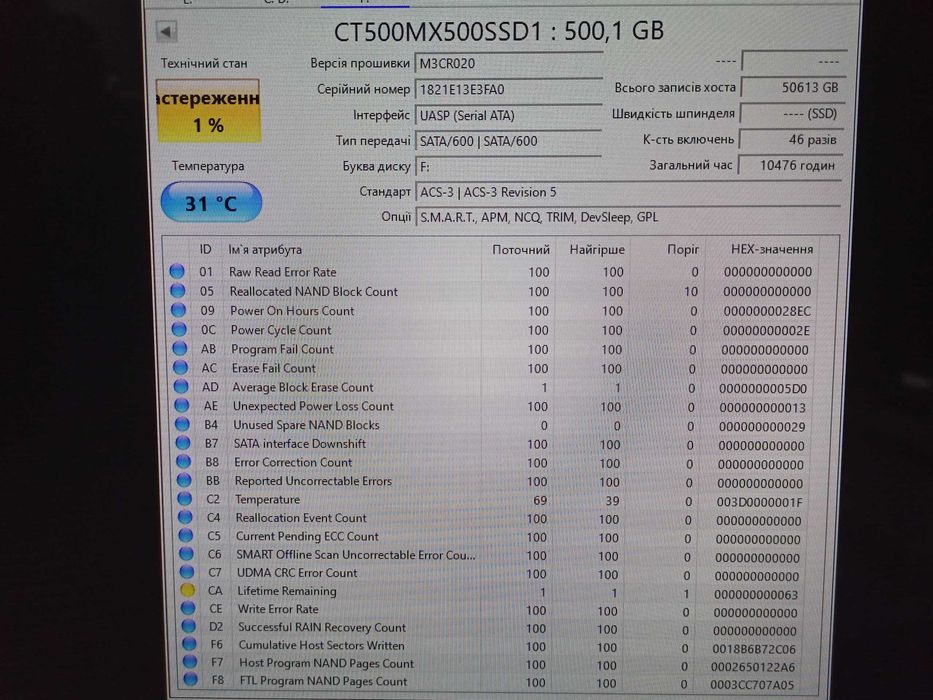Image resolution: width=933 pixels, height=700 pixels.
Task: Click the blue status icon for Power Cycle Count
Action: click(x=179, y=329)
